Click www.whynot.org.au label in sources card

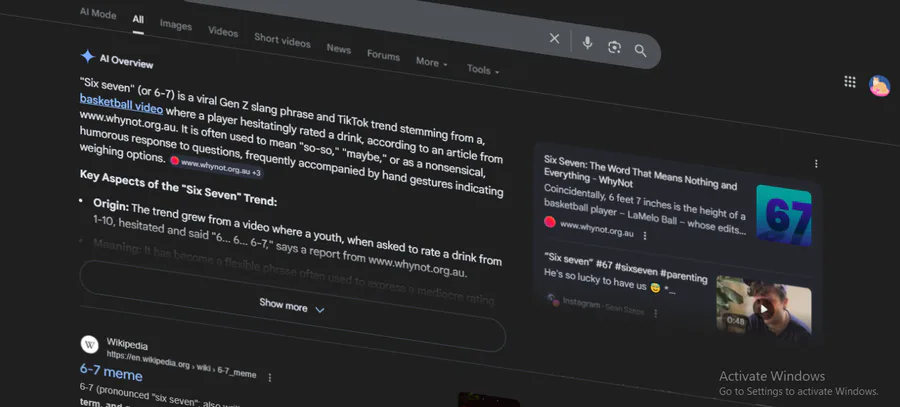click(597, 229)
